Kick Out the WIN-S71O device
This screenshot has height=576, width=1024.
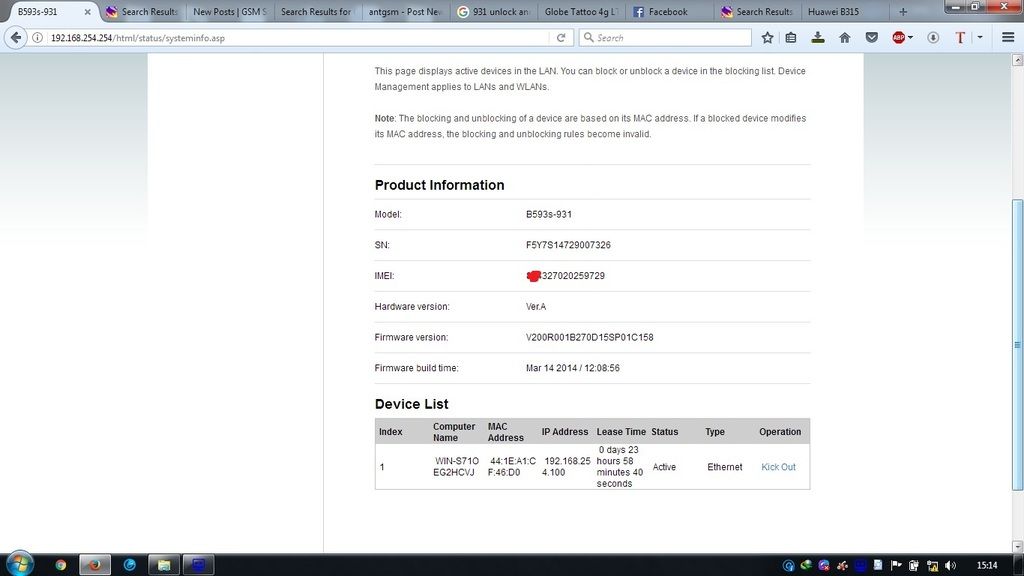coord(778,467)
